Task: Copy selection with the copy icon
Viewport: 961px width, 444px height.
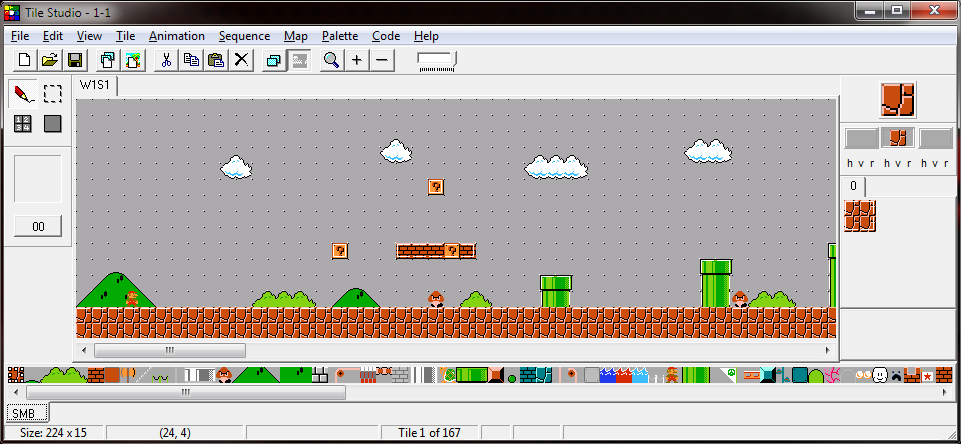Action: click(x=191, y=60)
